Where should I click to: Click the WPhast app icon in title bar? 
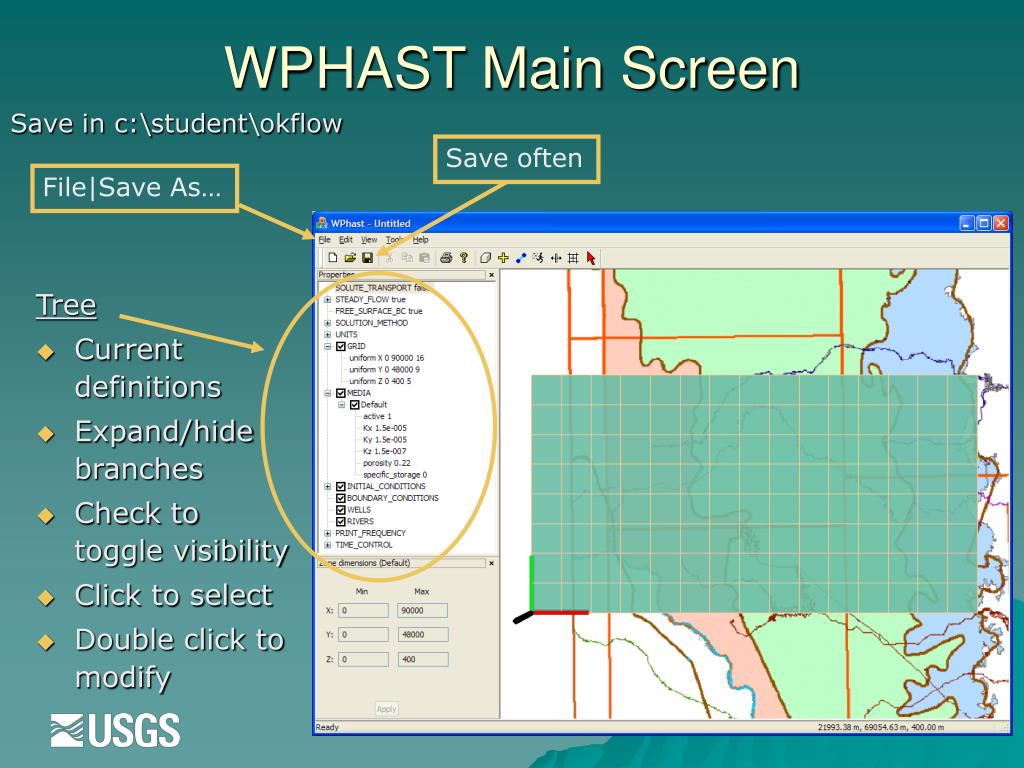click(322, 223)
